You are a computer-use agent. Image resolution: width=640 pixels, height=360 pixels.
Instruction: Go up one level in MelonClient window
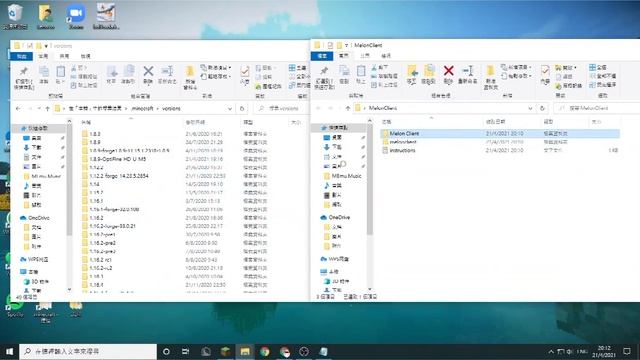(x=348, y=108)
